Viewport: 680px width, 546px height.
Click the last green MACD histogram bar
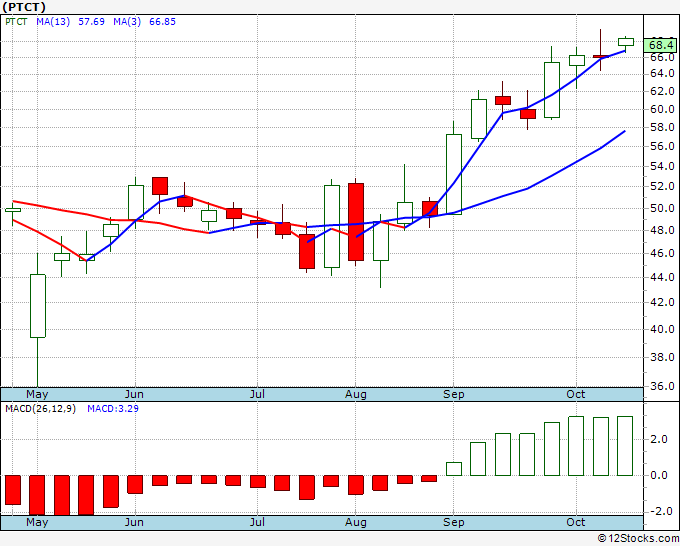(625, 446)
